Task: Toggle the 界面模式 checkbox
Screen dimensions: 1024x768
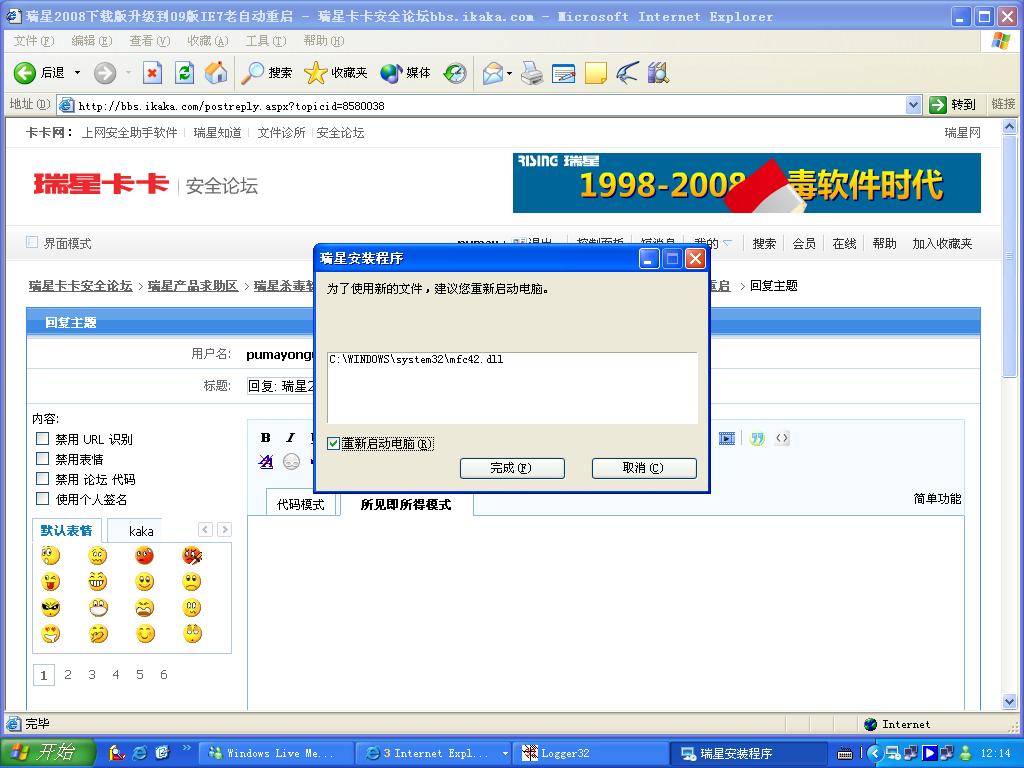Action: [32, 242]
